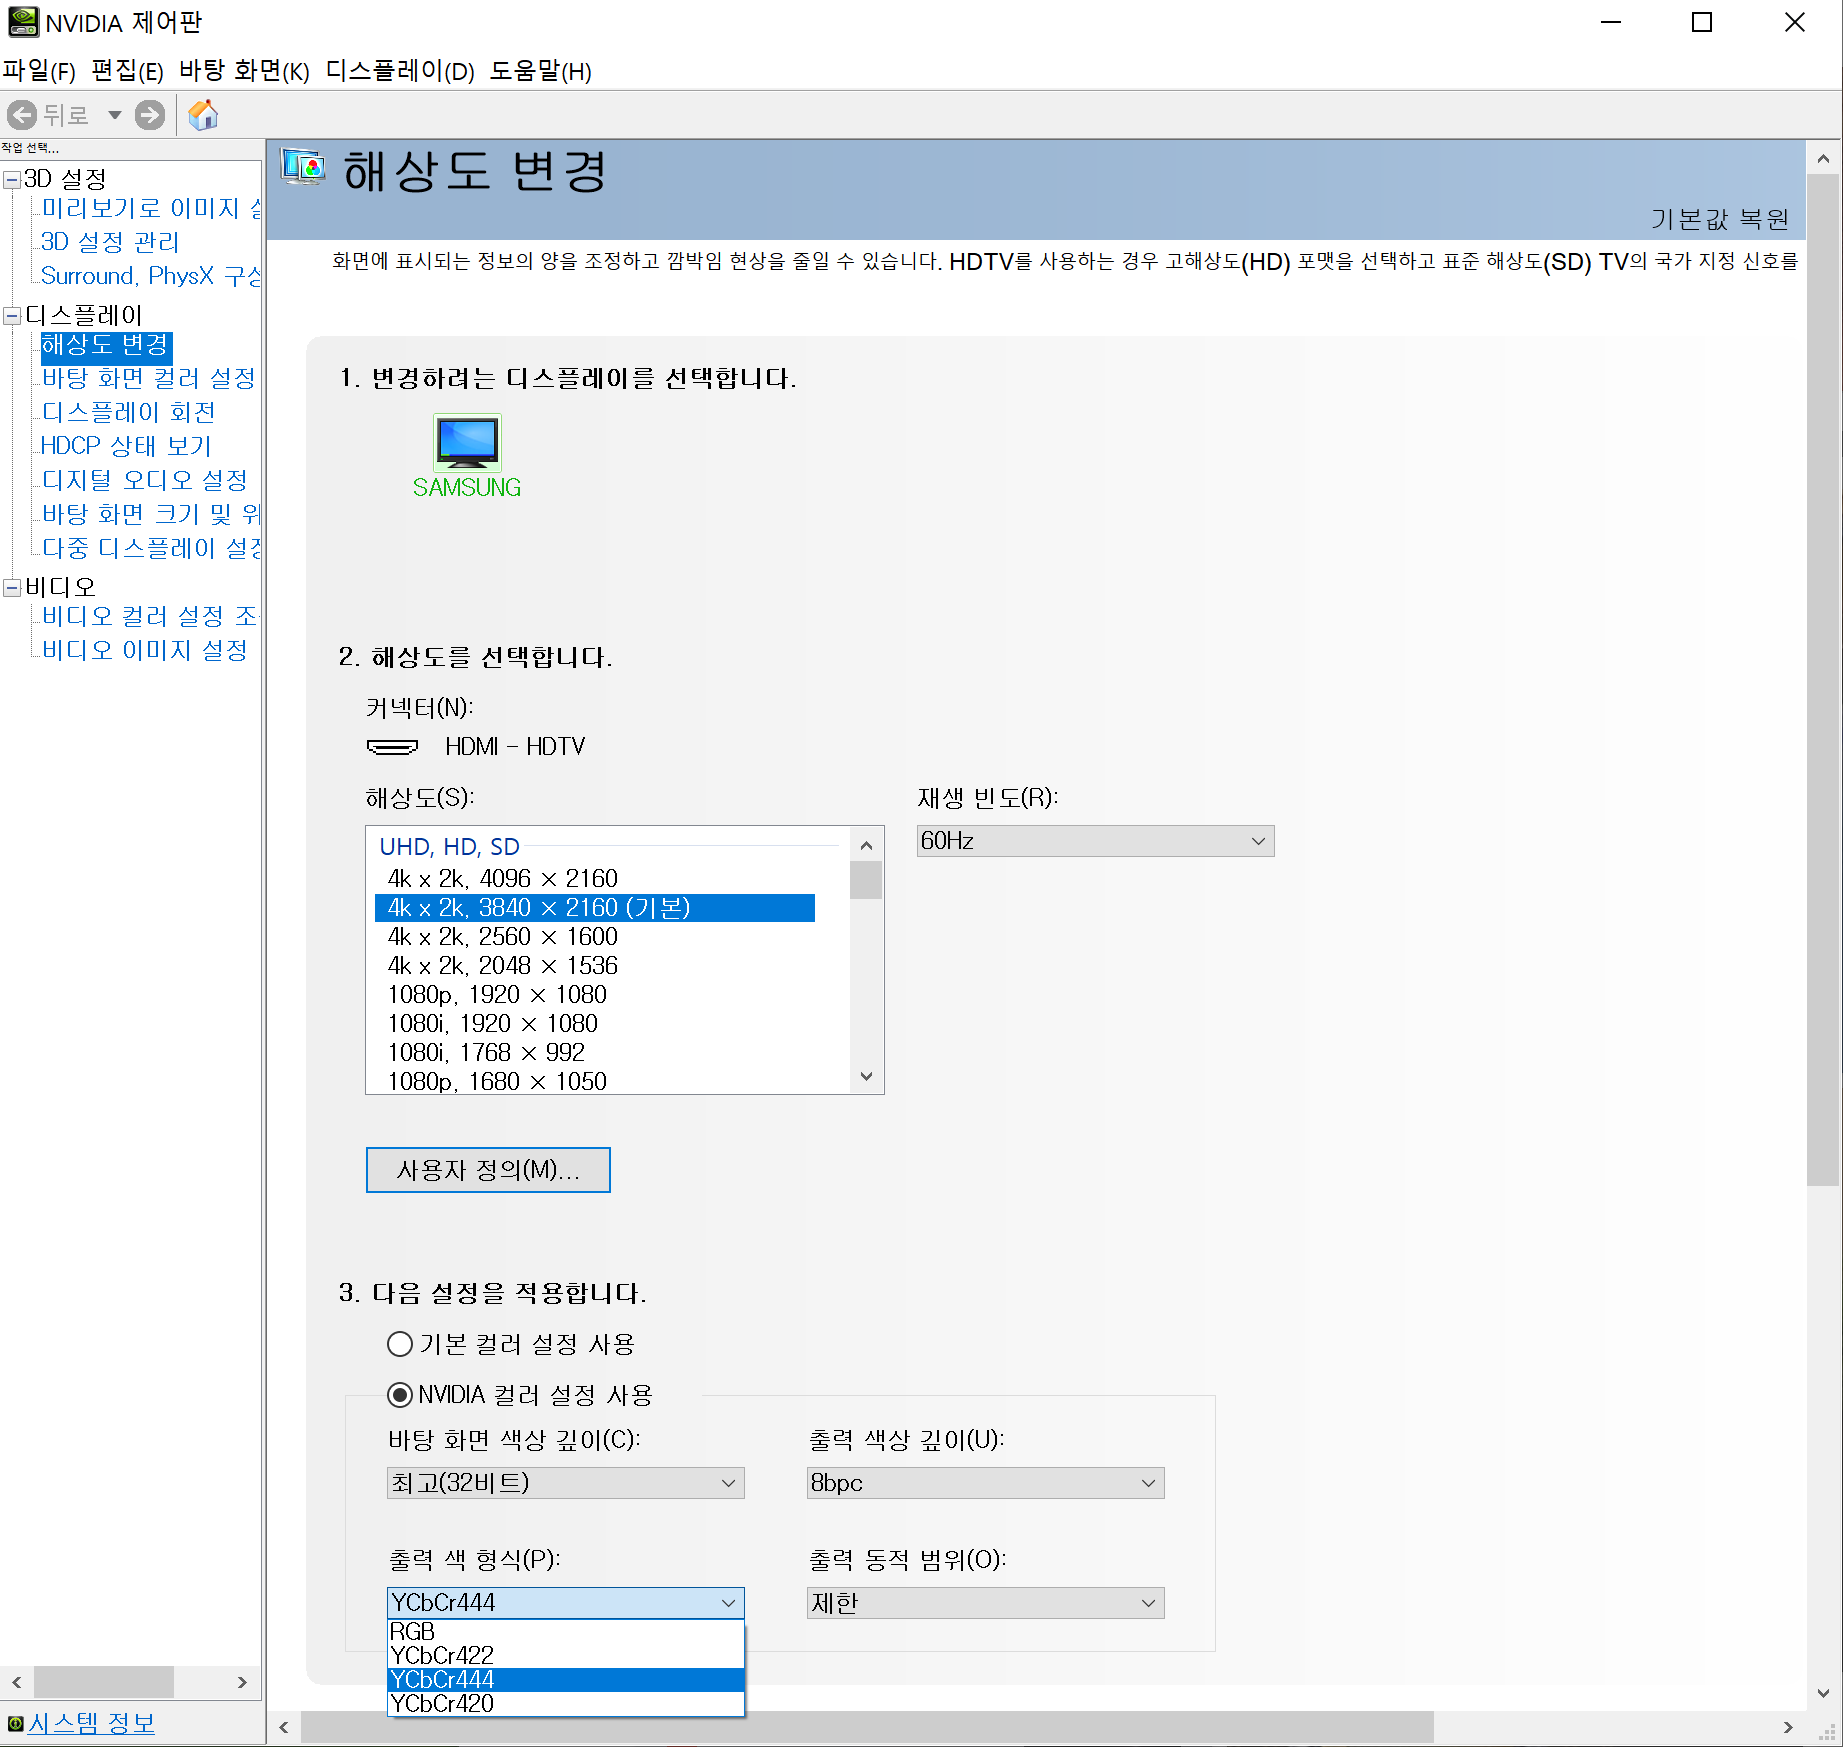
Task: Click main panel horizontal scroll right arrow
Action: (1788, 1727)
